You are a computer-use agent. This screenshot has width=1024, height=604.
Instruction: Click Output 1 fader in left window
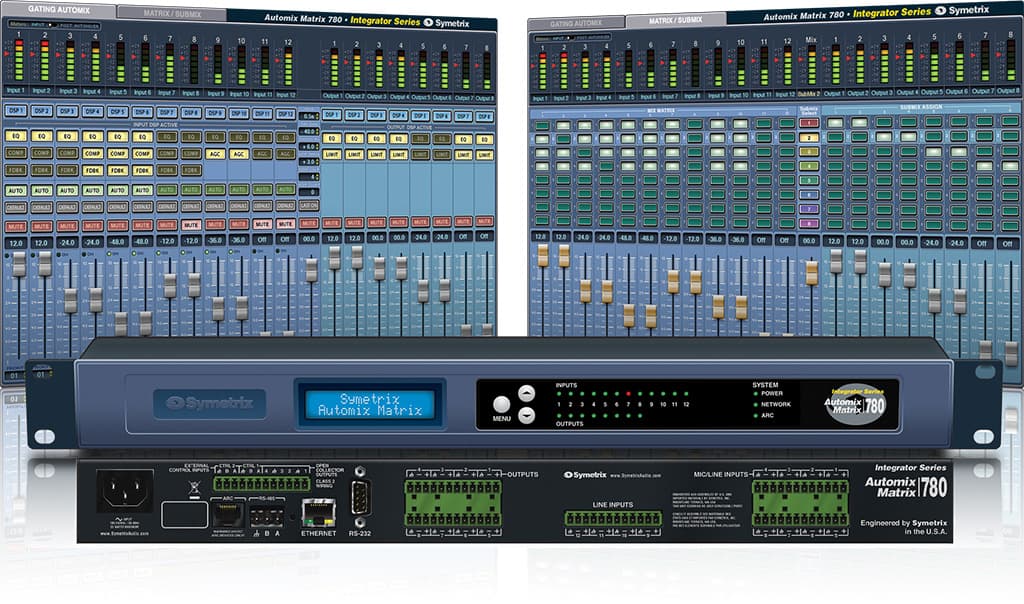click(334, 258)
